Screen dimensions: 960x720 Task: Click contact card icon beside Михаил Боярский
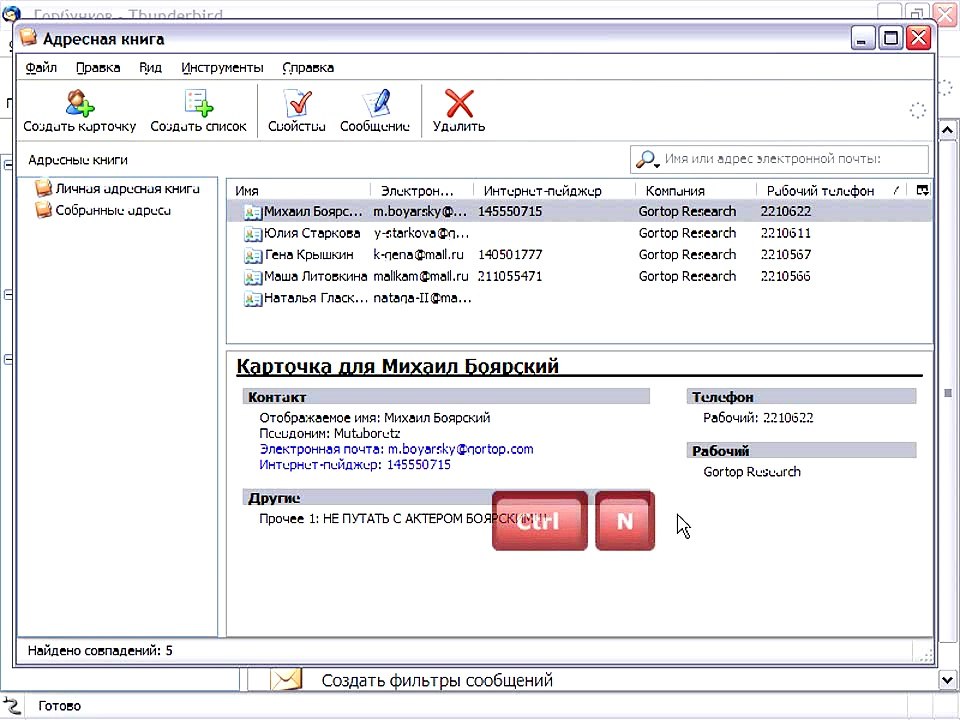coord(252,212)
